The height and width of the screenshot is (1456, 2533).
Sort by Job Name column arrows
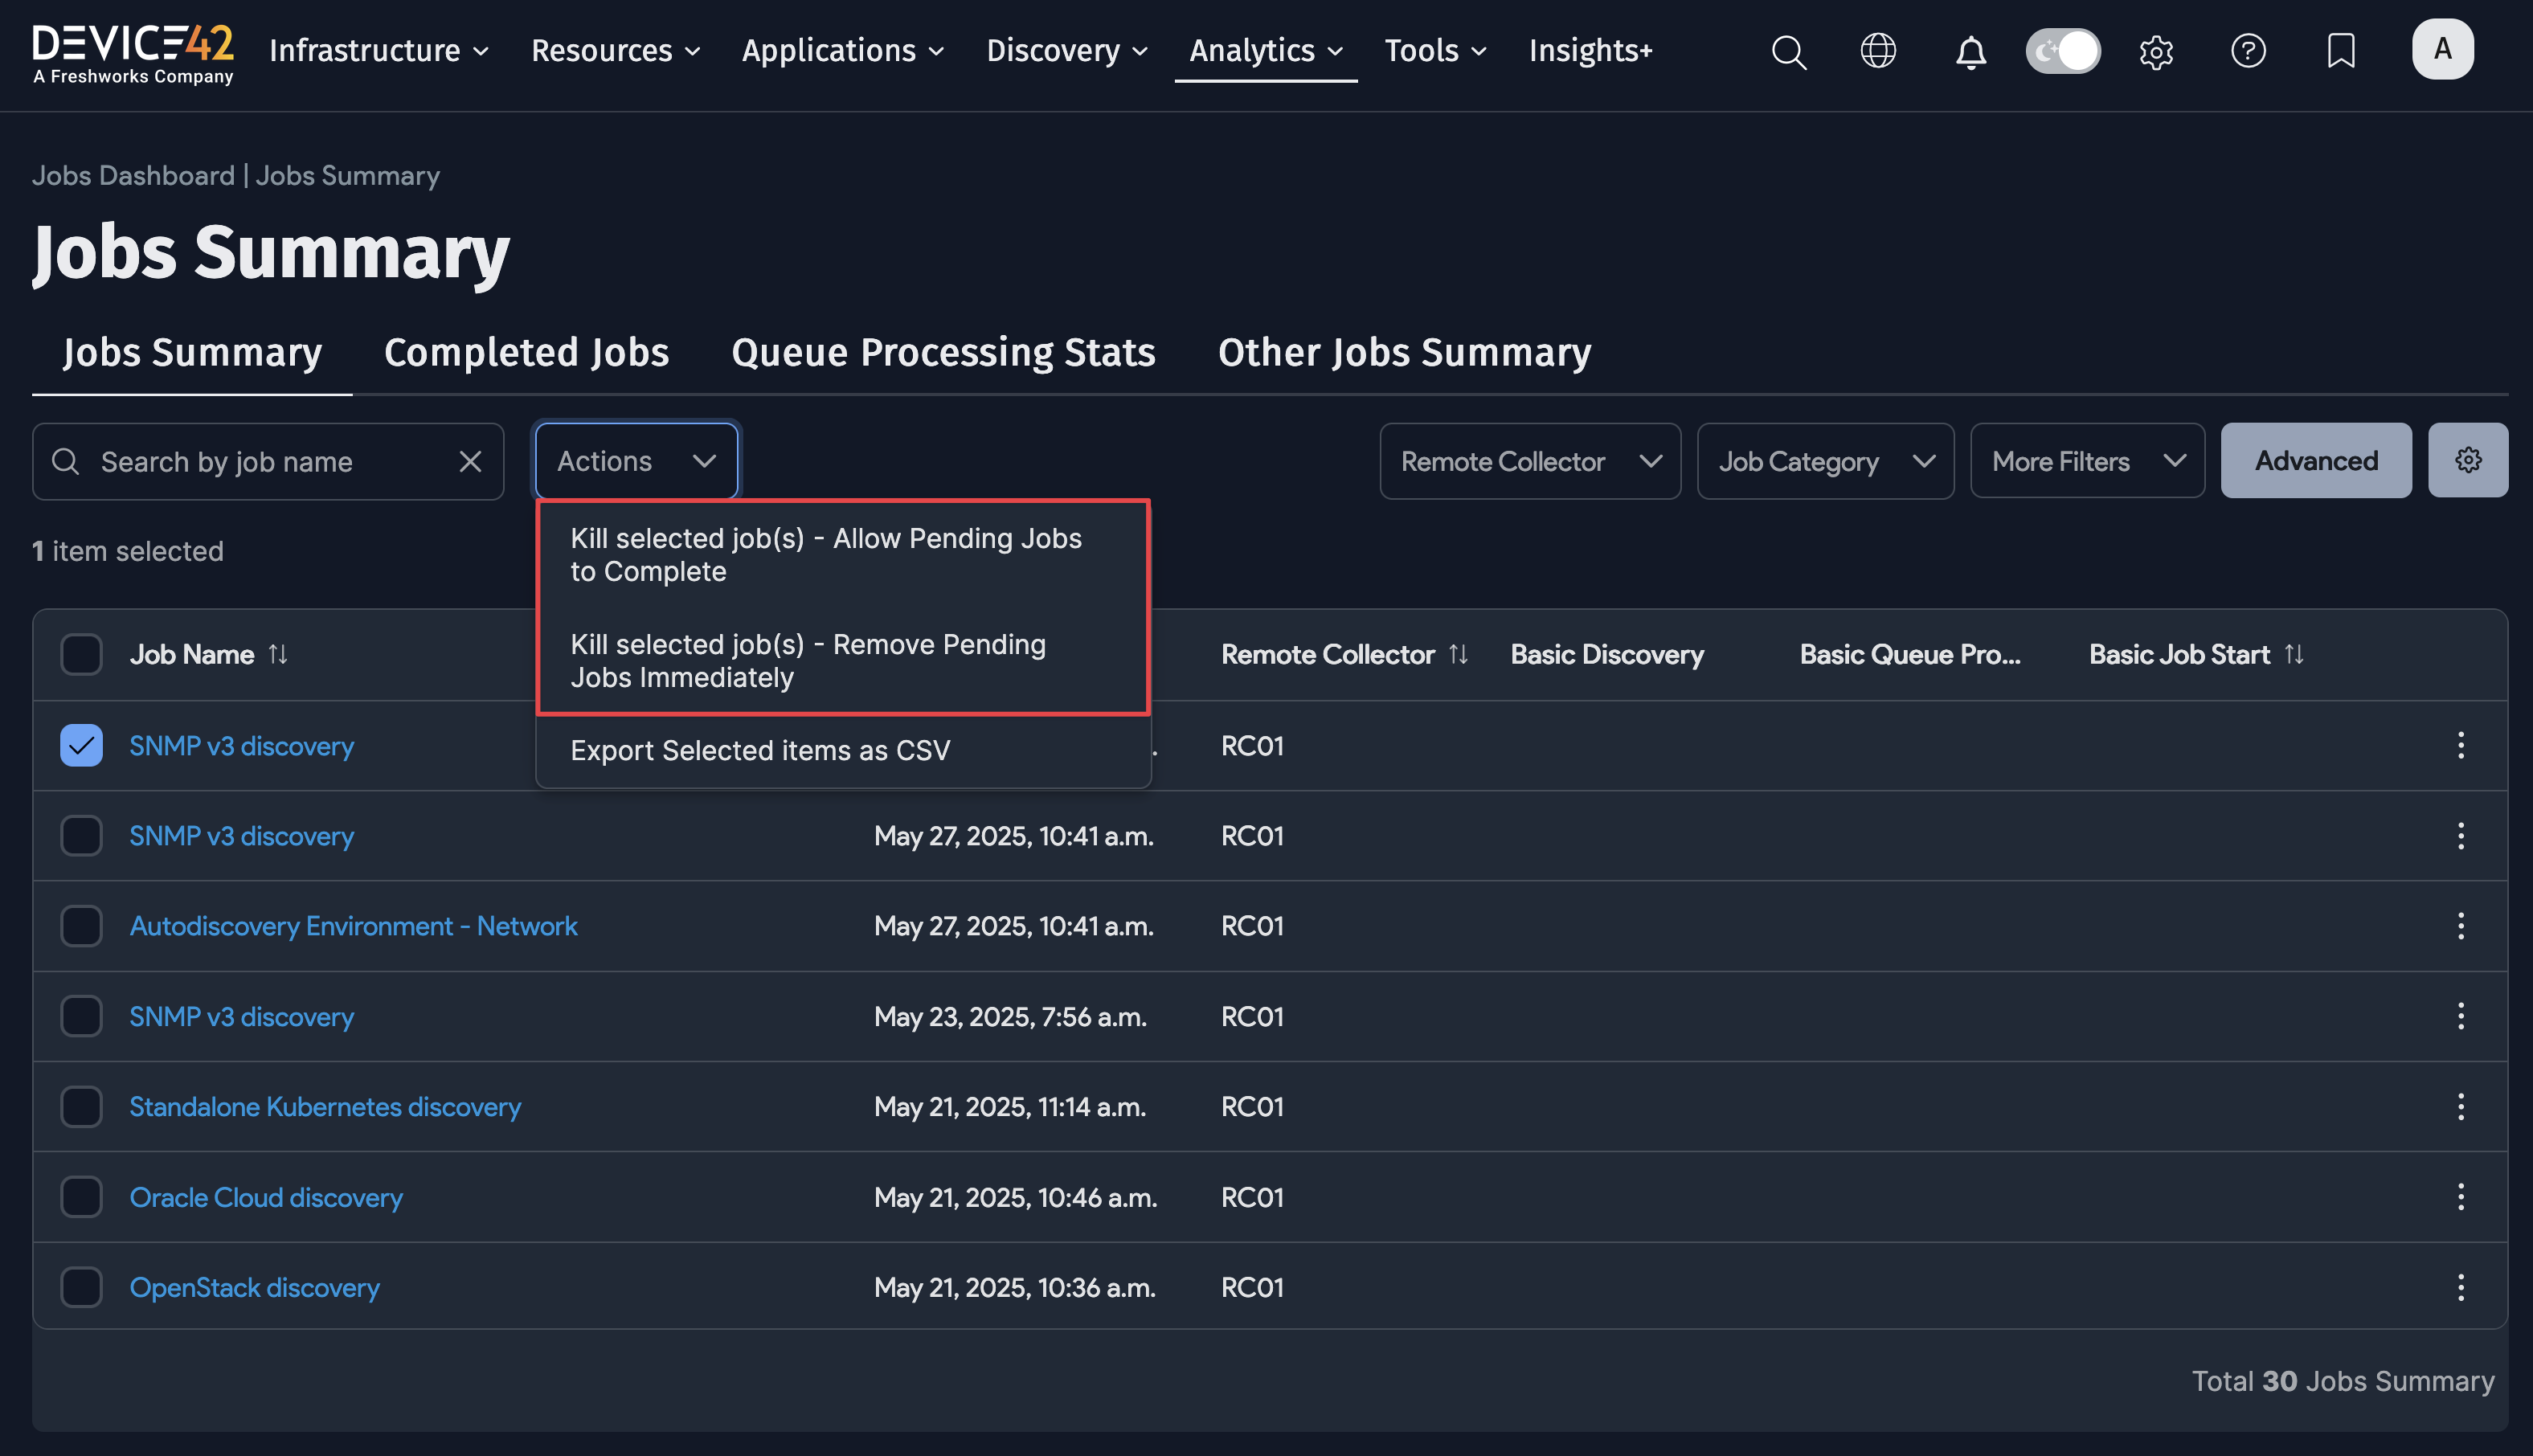[x=278, y=654]
